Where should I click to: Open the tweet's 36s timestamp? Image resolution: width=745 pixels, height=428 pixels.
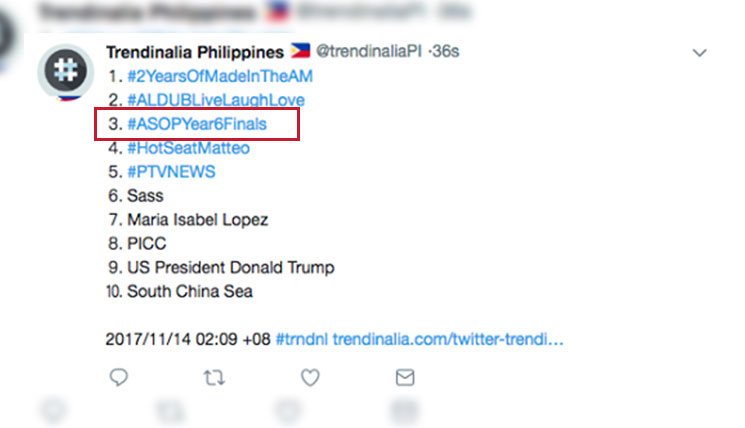(x=446, y=51)
